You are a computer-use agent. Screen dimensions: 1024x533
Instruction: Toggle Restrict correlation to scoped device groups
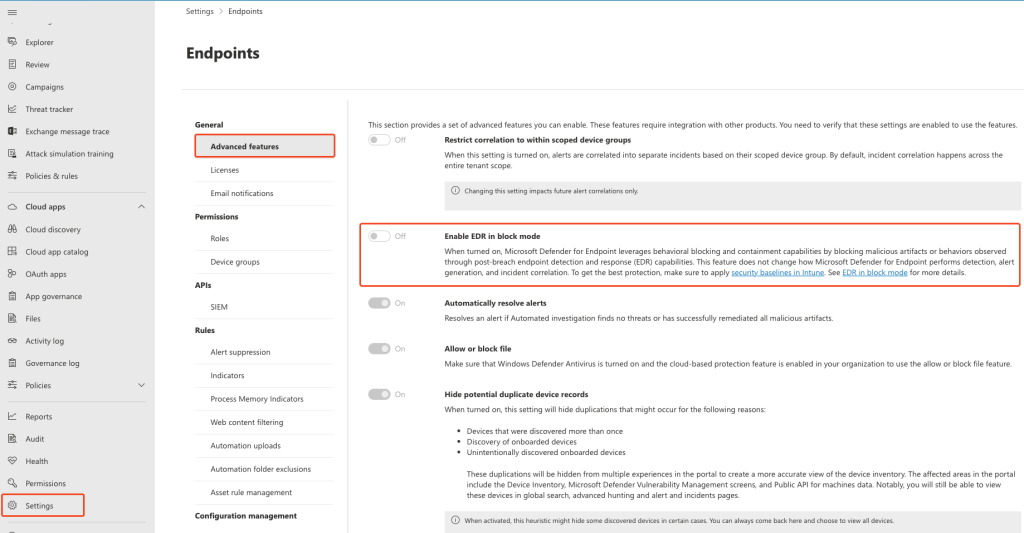(x=379, y=140)
